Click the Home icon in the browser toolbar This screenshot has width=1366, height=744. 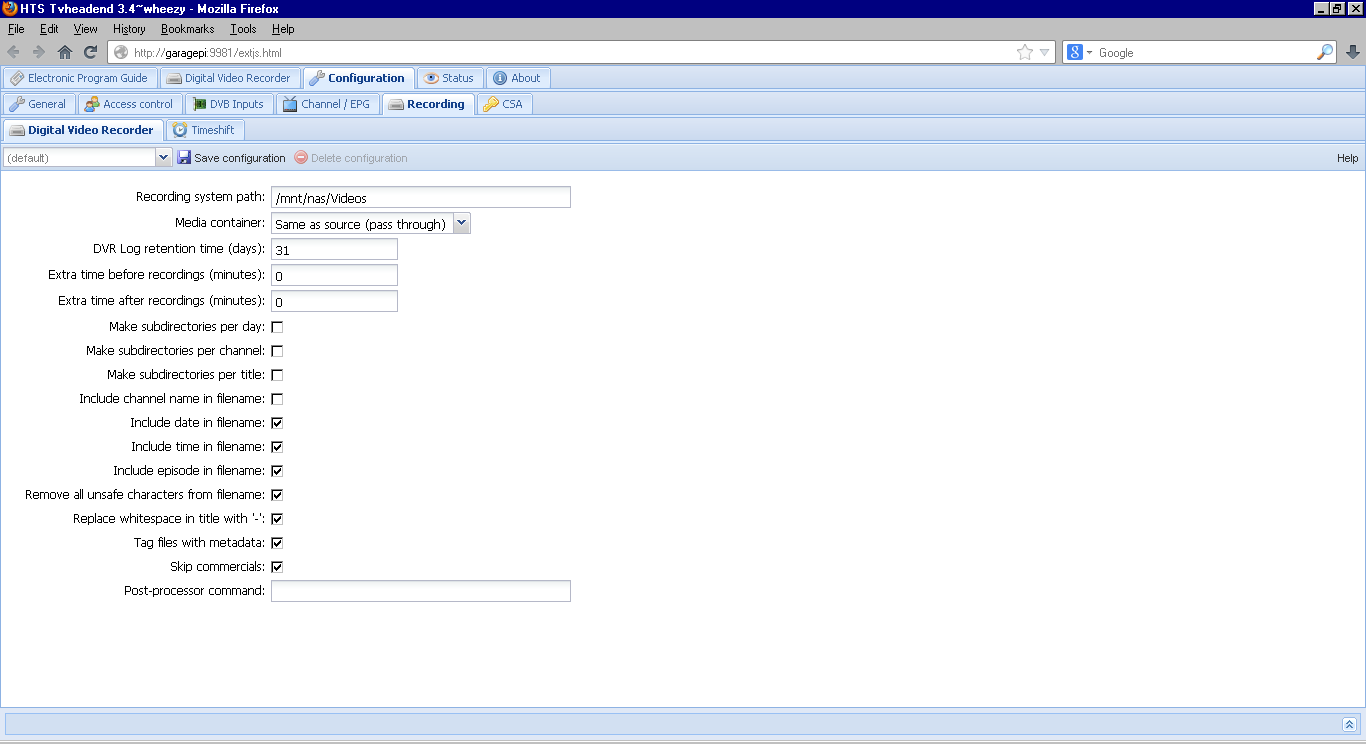66,52
